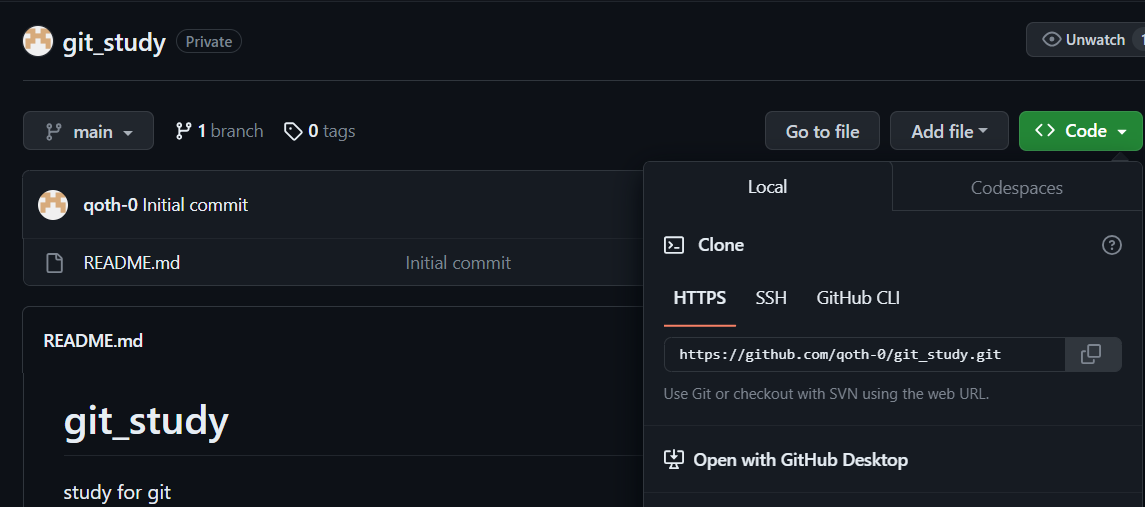View the 1 branch link
The width and height of the screenshot is (1145, 507).
219,131
